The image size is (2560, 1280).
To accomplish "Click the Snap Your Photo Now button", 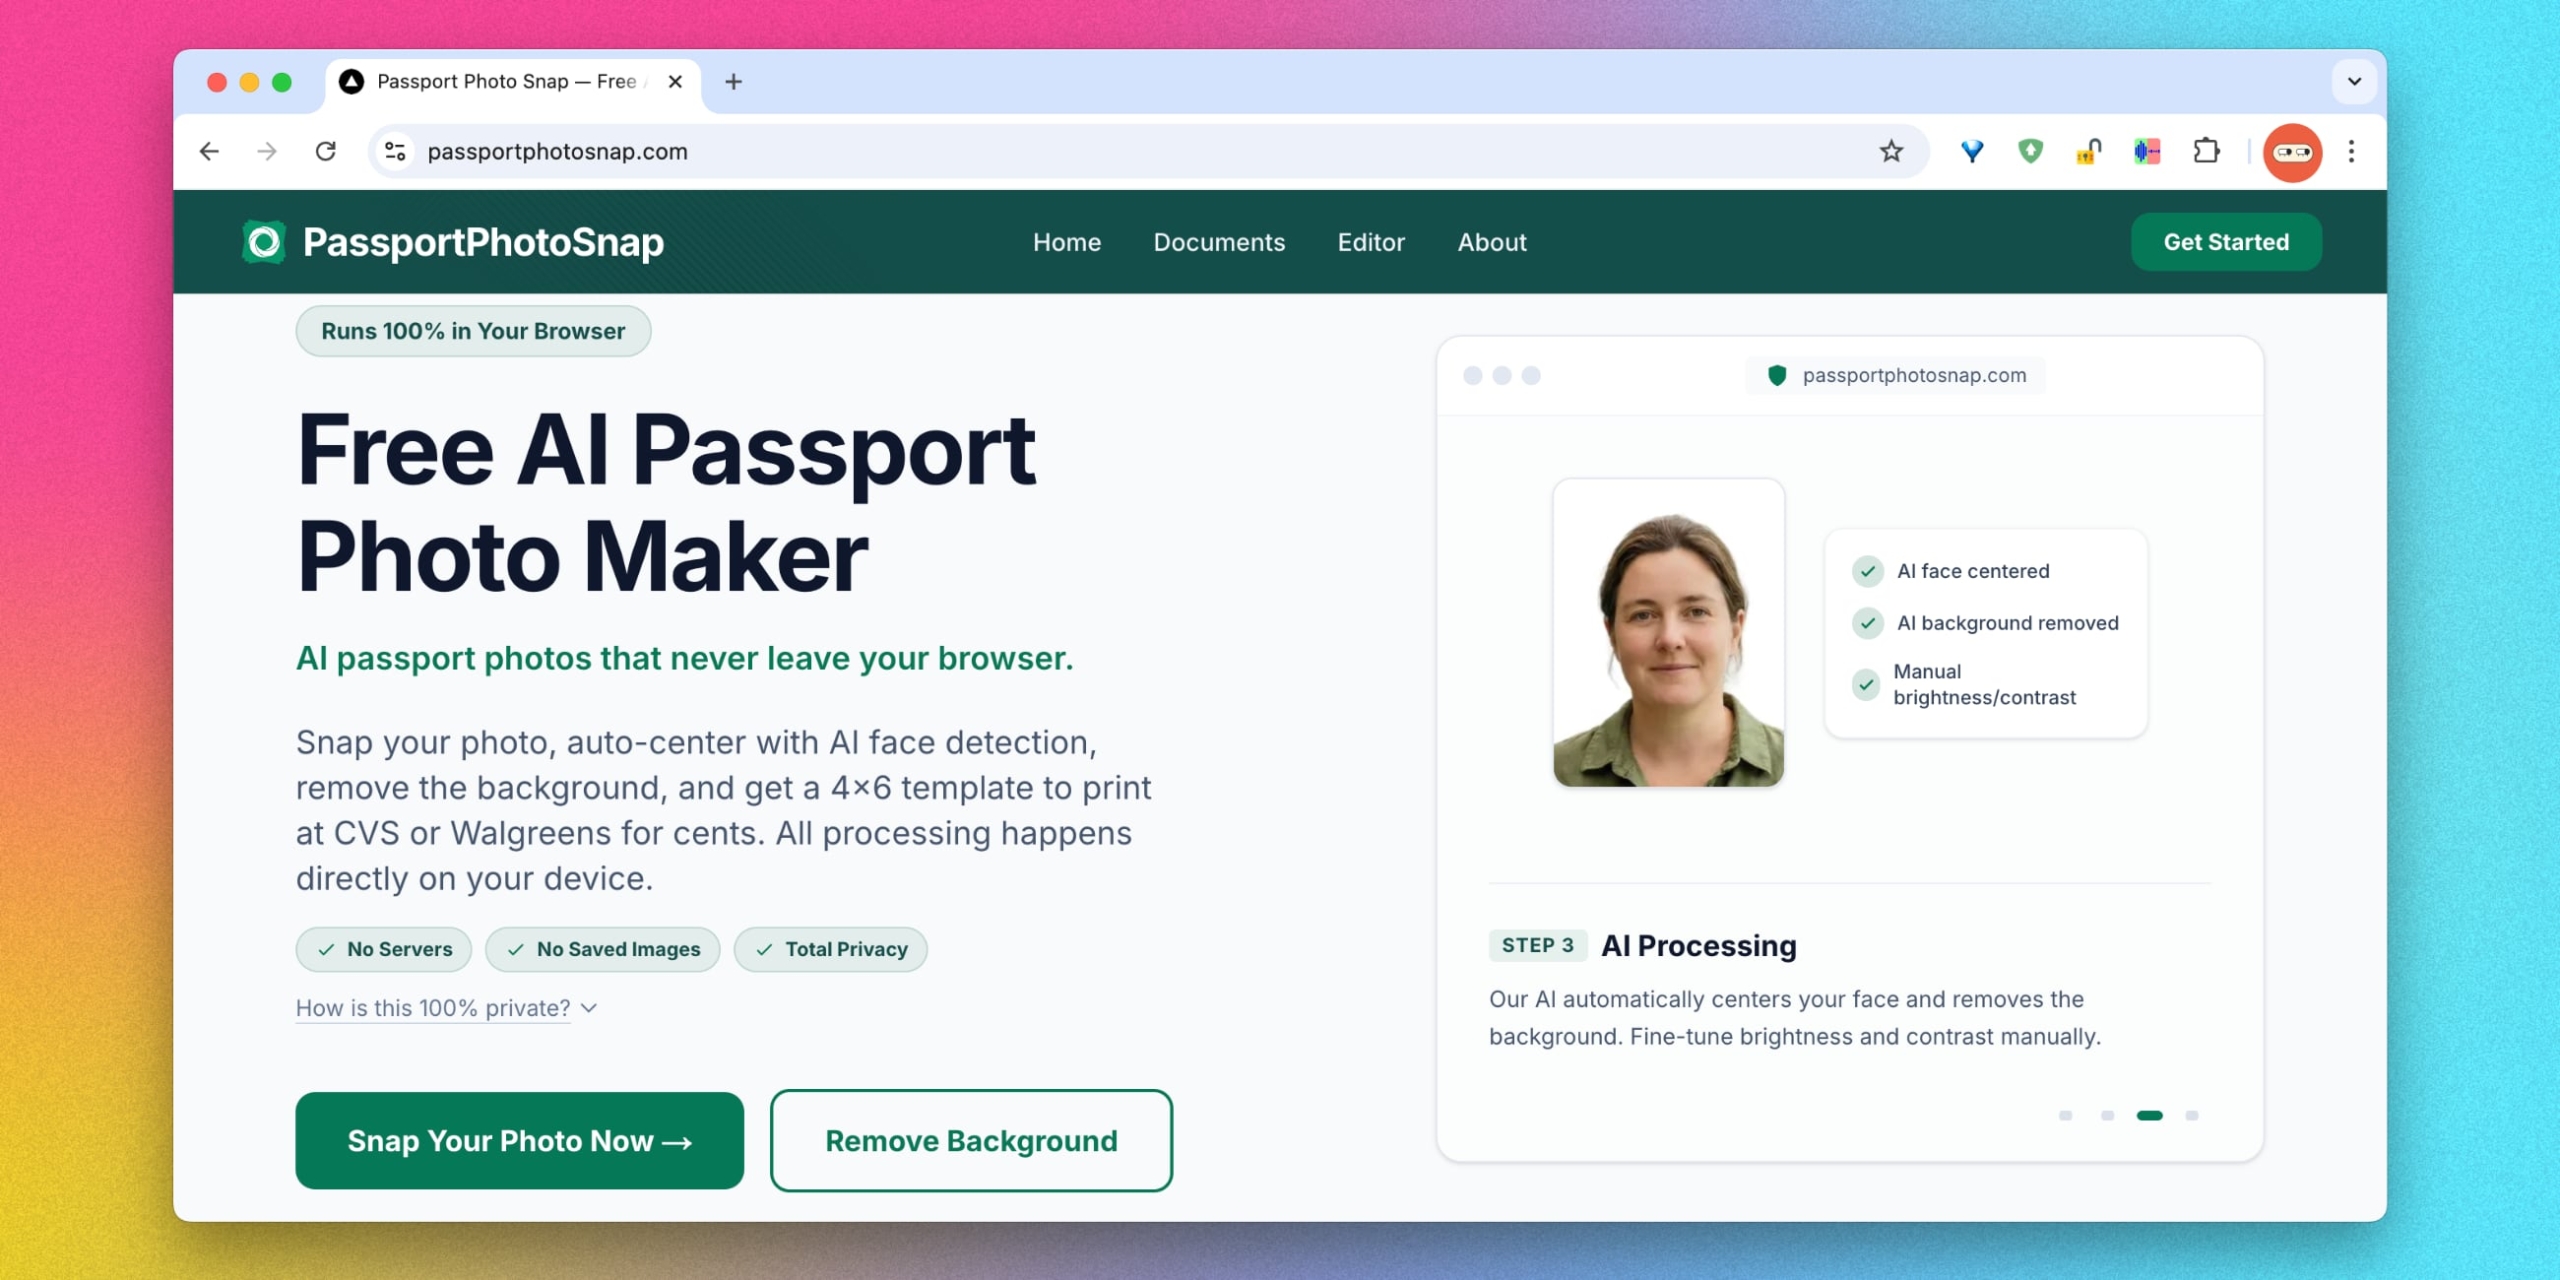I will point(518,1140).
